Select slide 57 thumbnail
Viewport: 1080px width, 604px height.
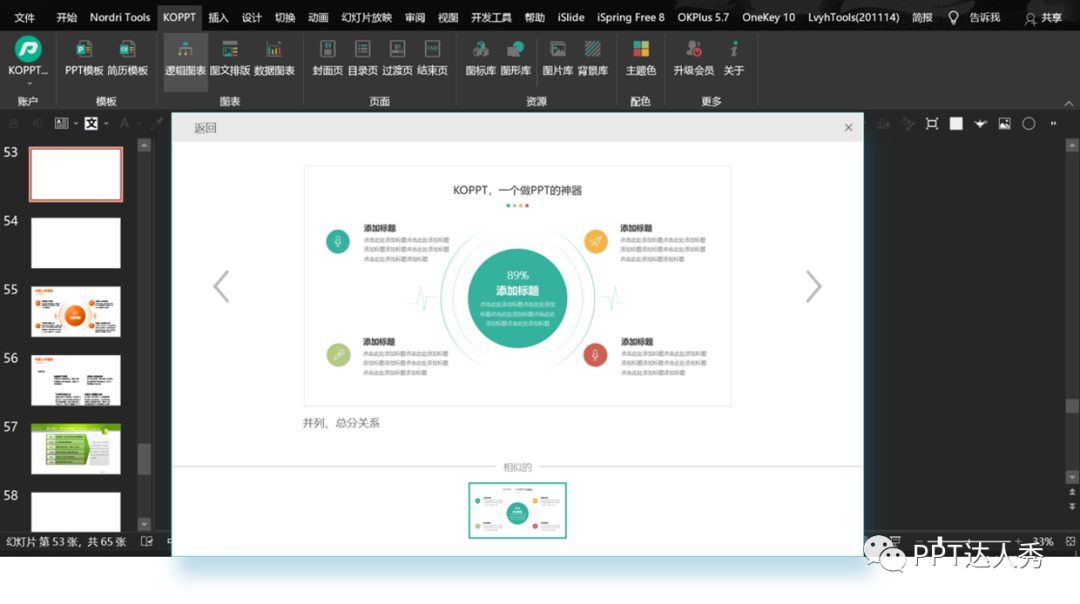(76, 449)
